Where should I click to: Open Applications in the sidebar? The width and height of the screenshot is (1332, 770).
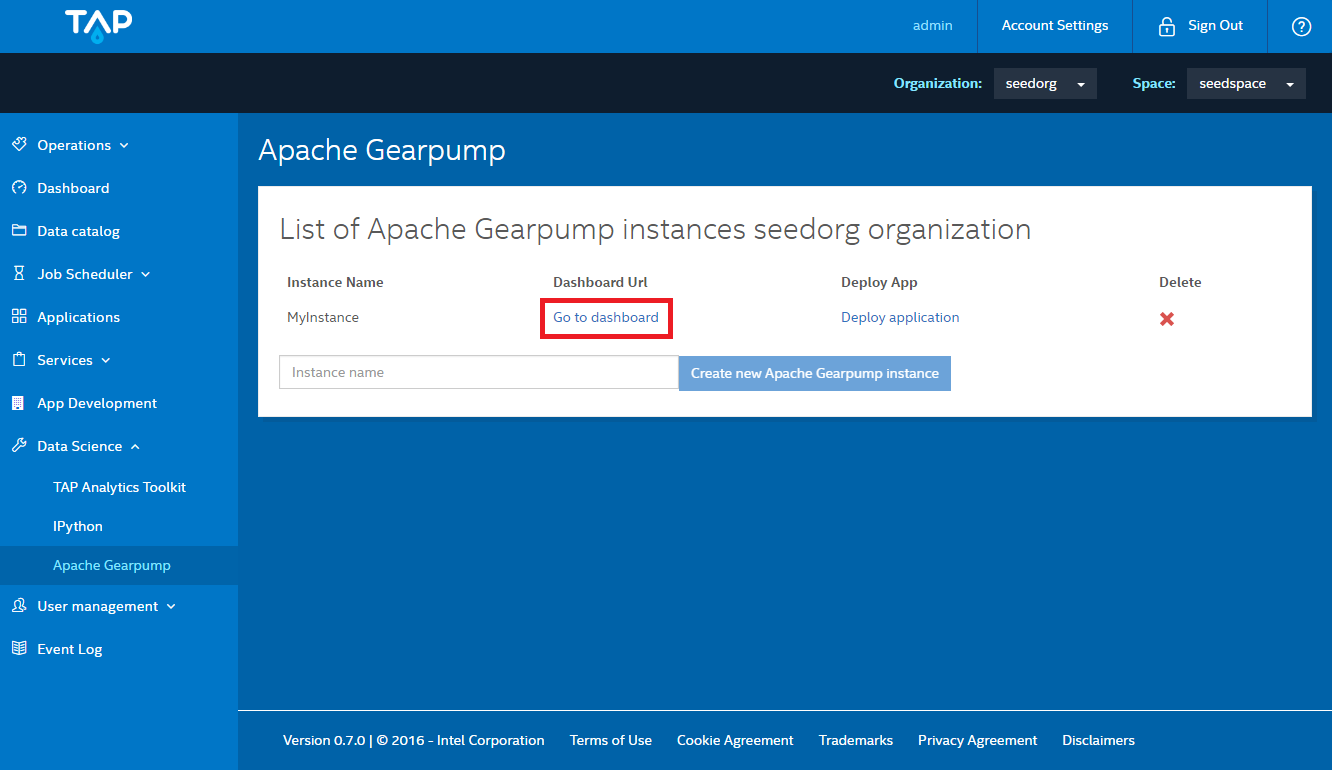[78, 317]
